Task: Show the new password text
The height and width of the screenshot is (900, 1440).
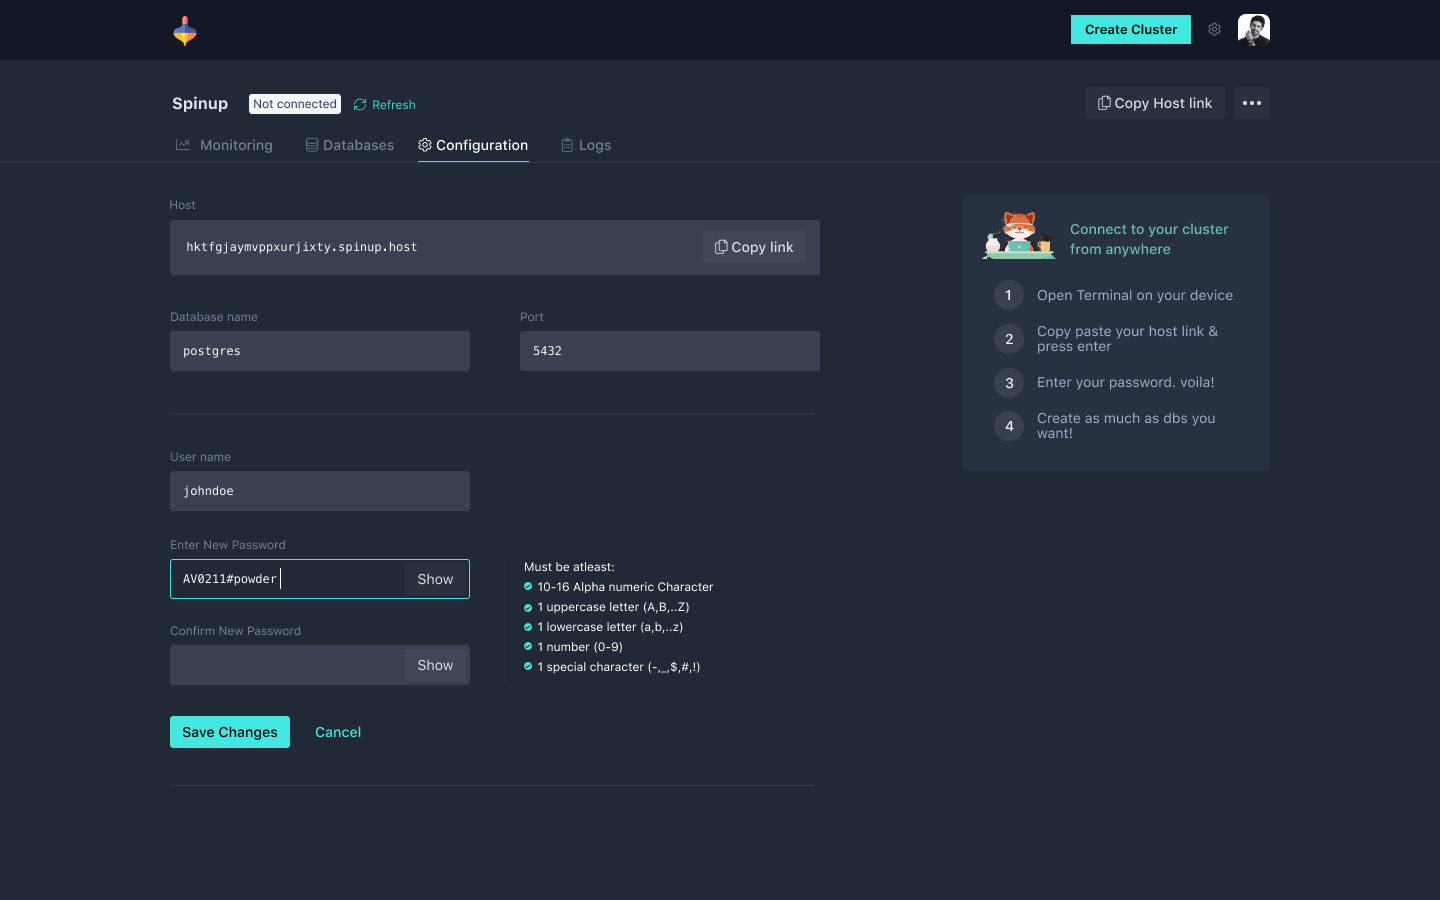Action: tap(435, 579)
